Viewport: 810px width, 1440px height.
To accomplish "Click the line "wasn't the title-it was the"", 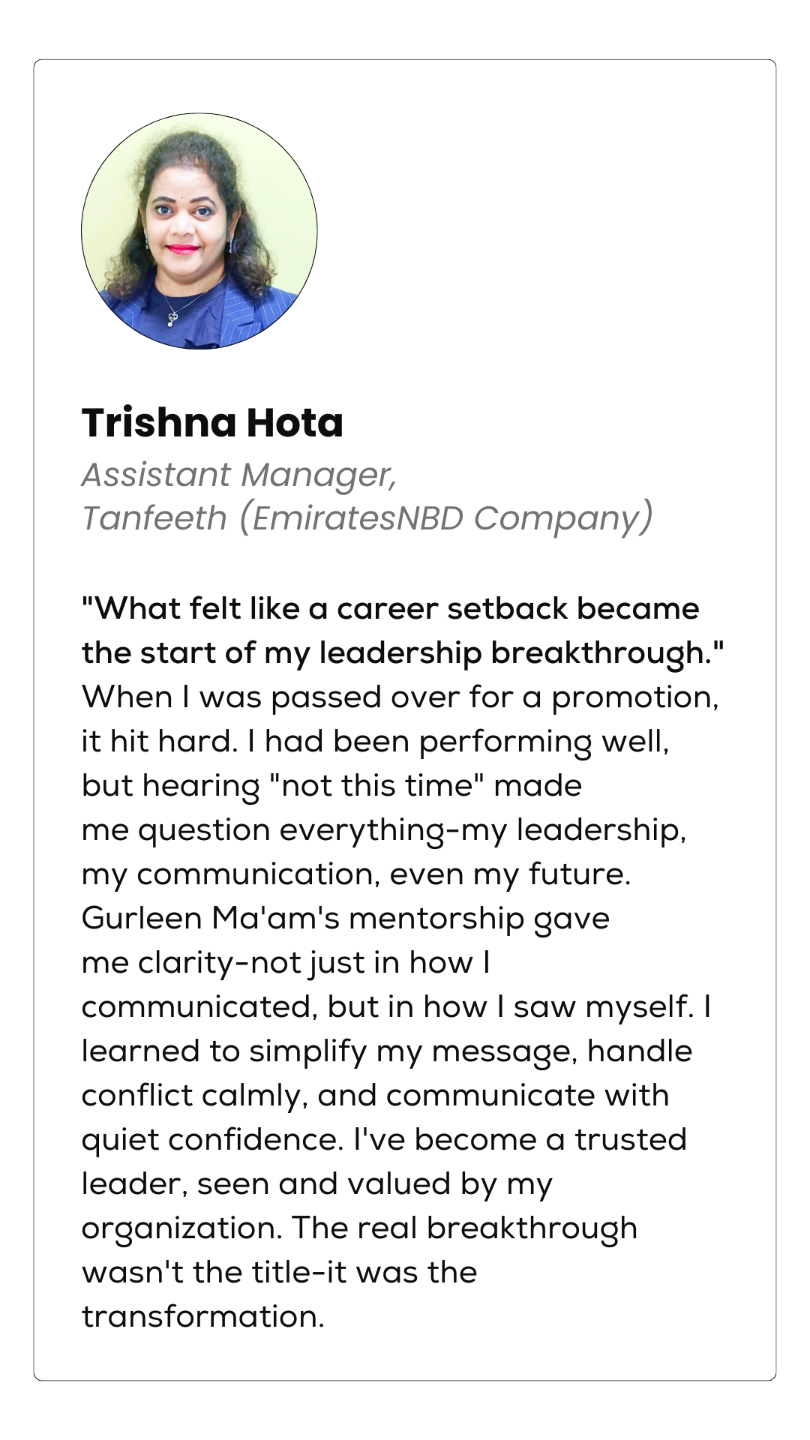I will pyautogui.click(x=279, y=1273).
